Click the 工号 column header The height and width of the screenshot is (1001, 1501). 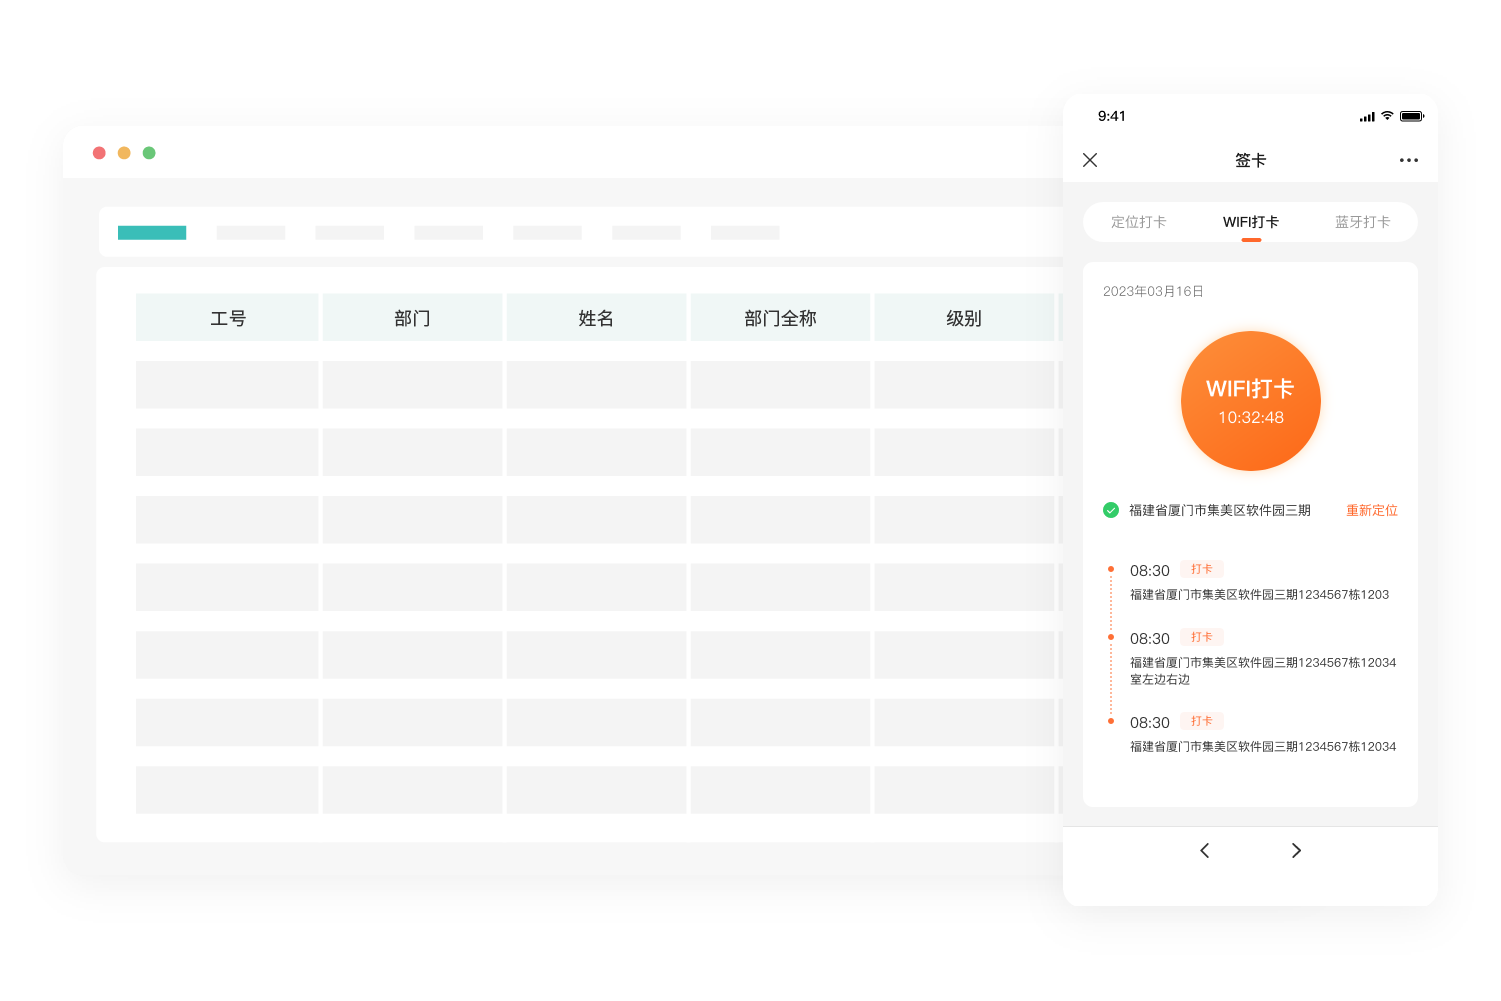227,318
